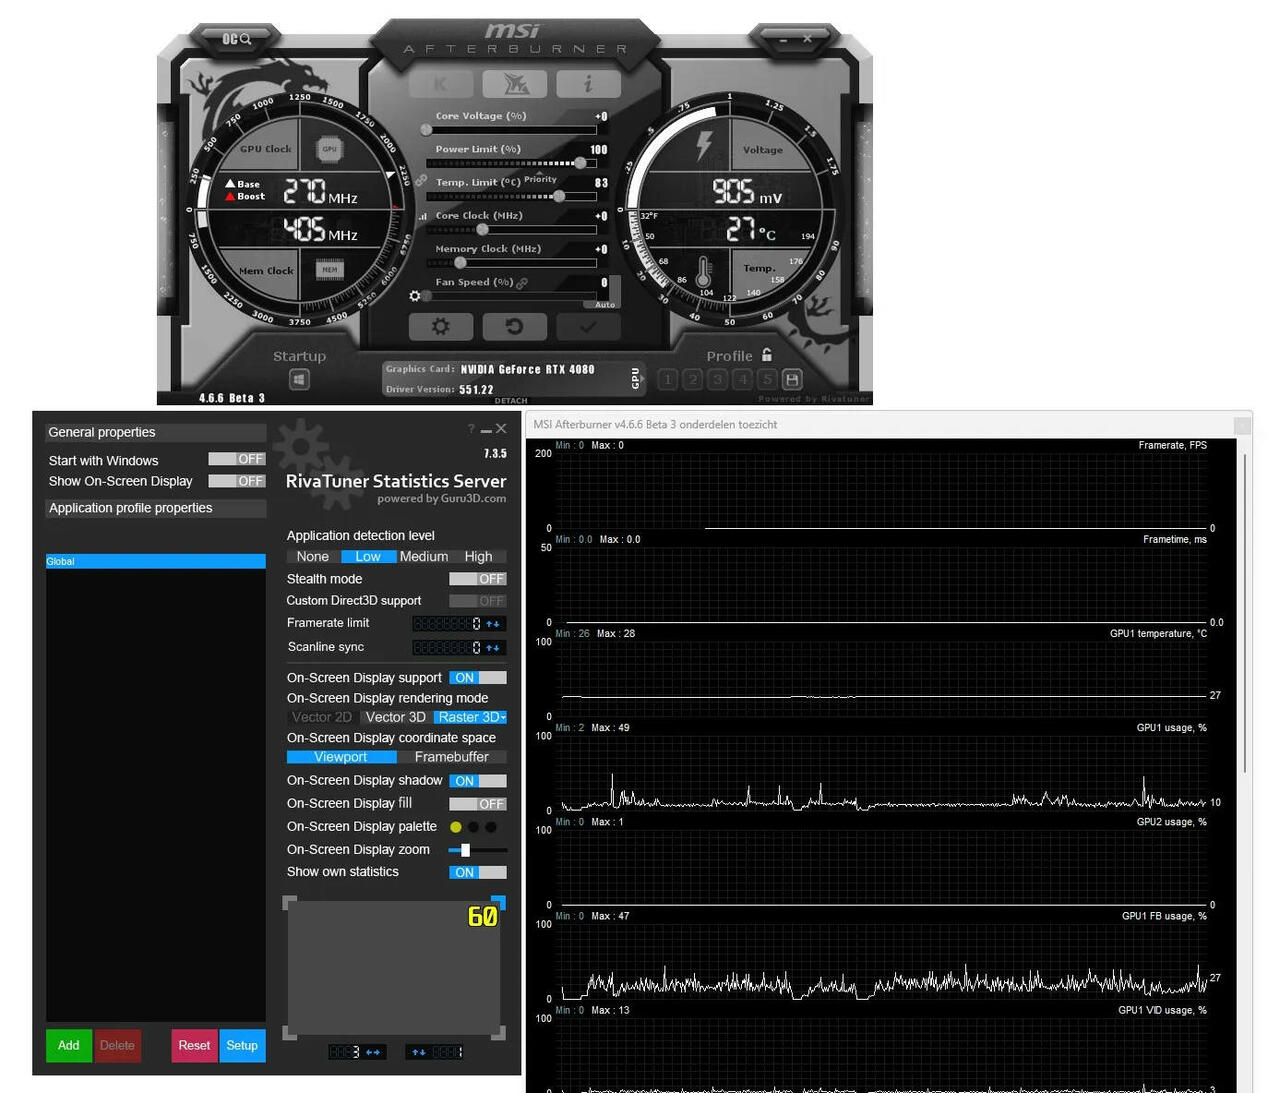Enable Start with Windows switch
This screenshot has height=1093, width=1280.
click(x=237, y=459)
